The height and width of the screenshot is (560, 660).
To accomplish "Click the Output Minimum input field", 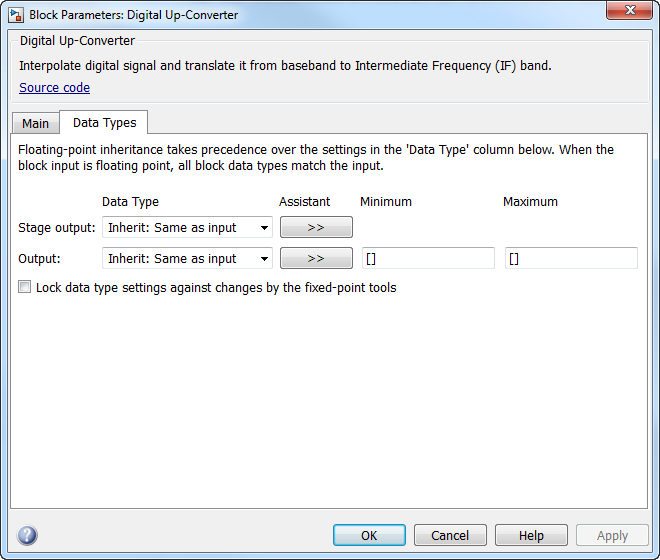I will (x=428, y=258).
